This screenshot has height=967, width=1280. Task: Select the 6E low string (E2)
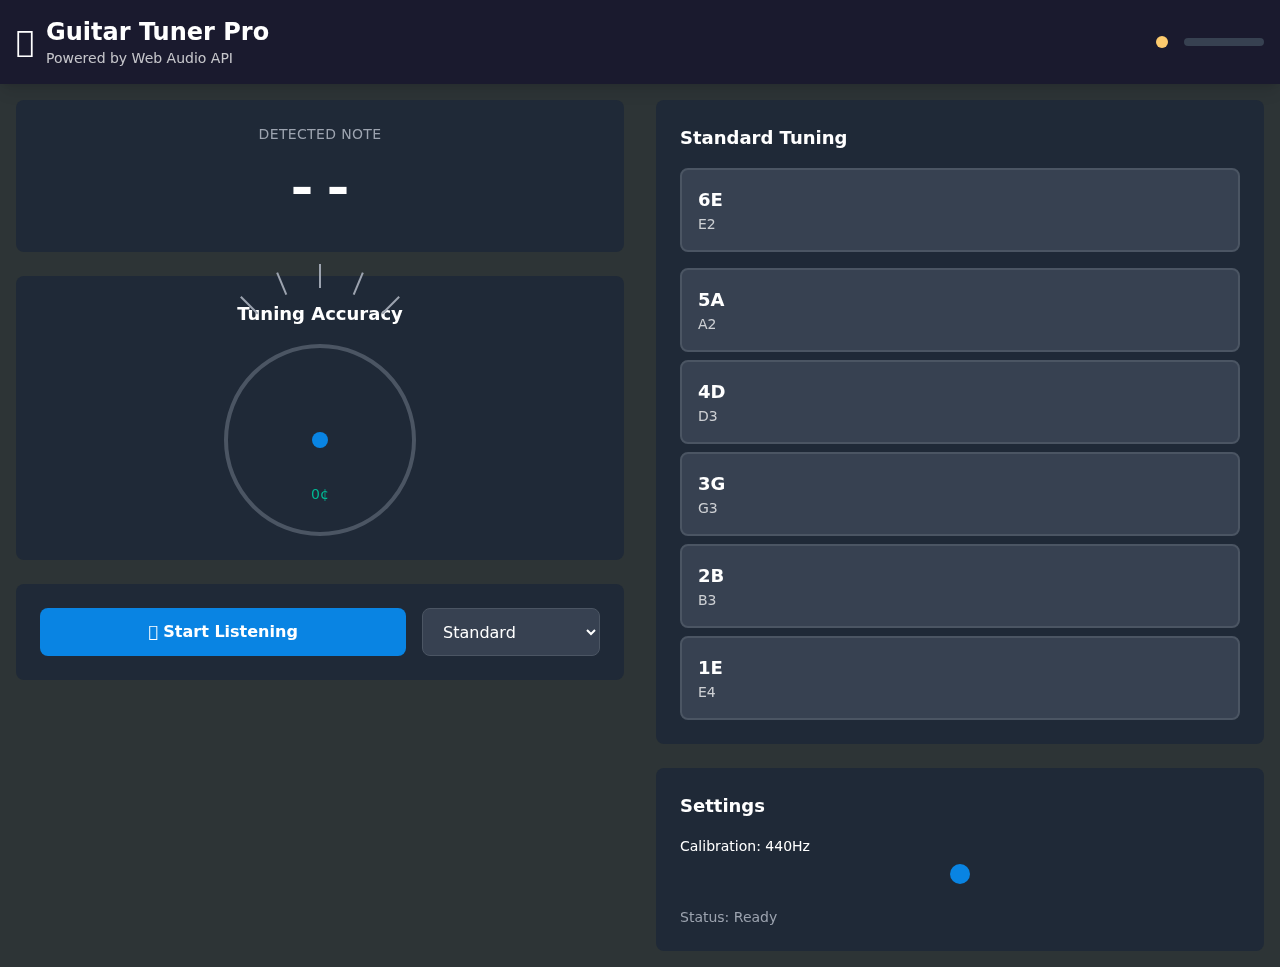[960, 209]
